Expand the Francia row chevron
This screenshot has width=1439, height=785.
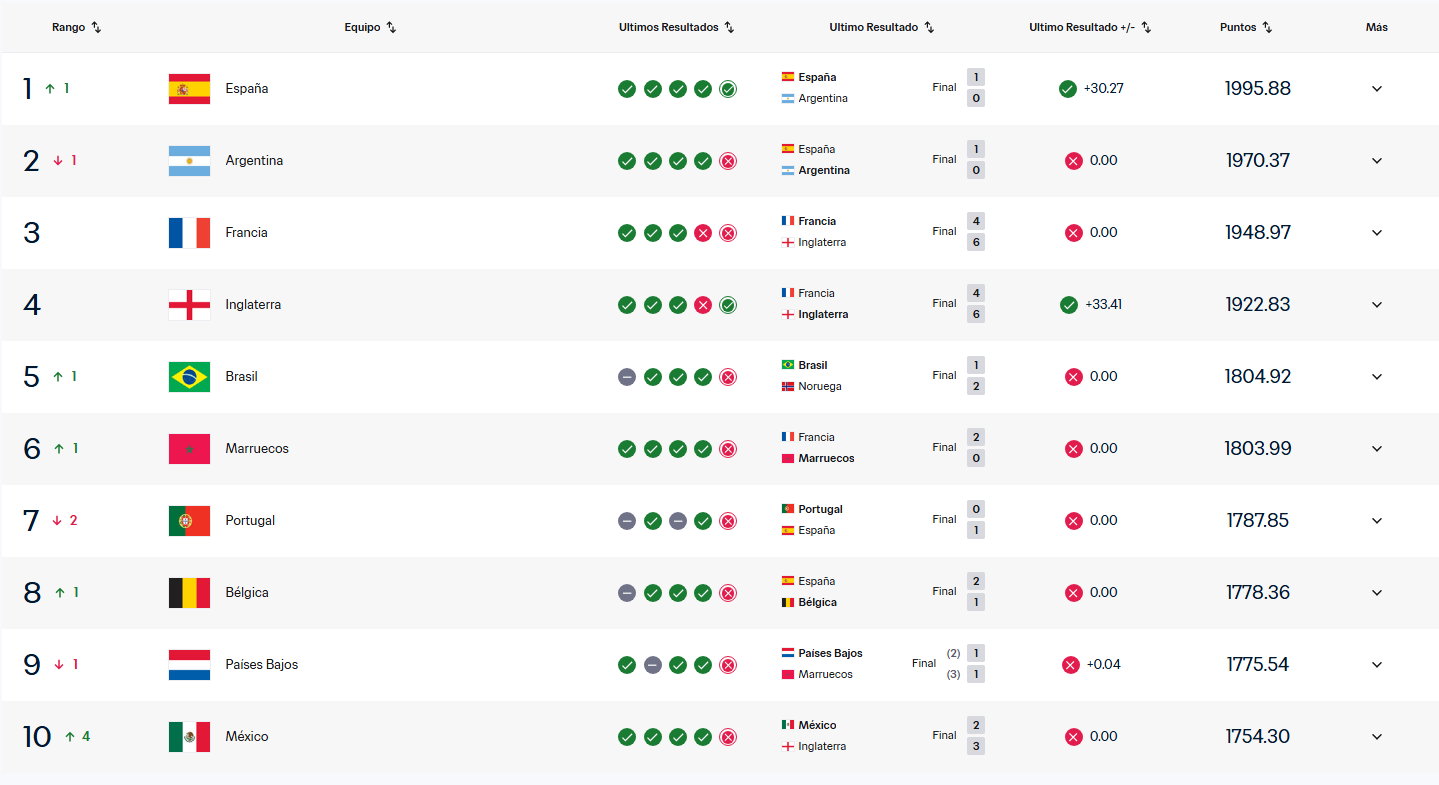coord(1377,233)
